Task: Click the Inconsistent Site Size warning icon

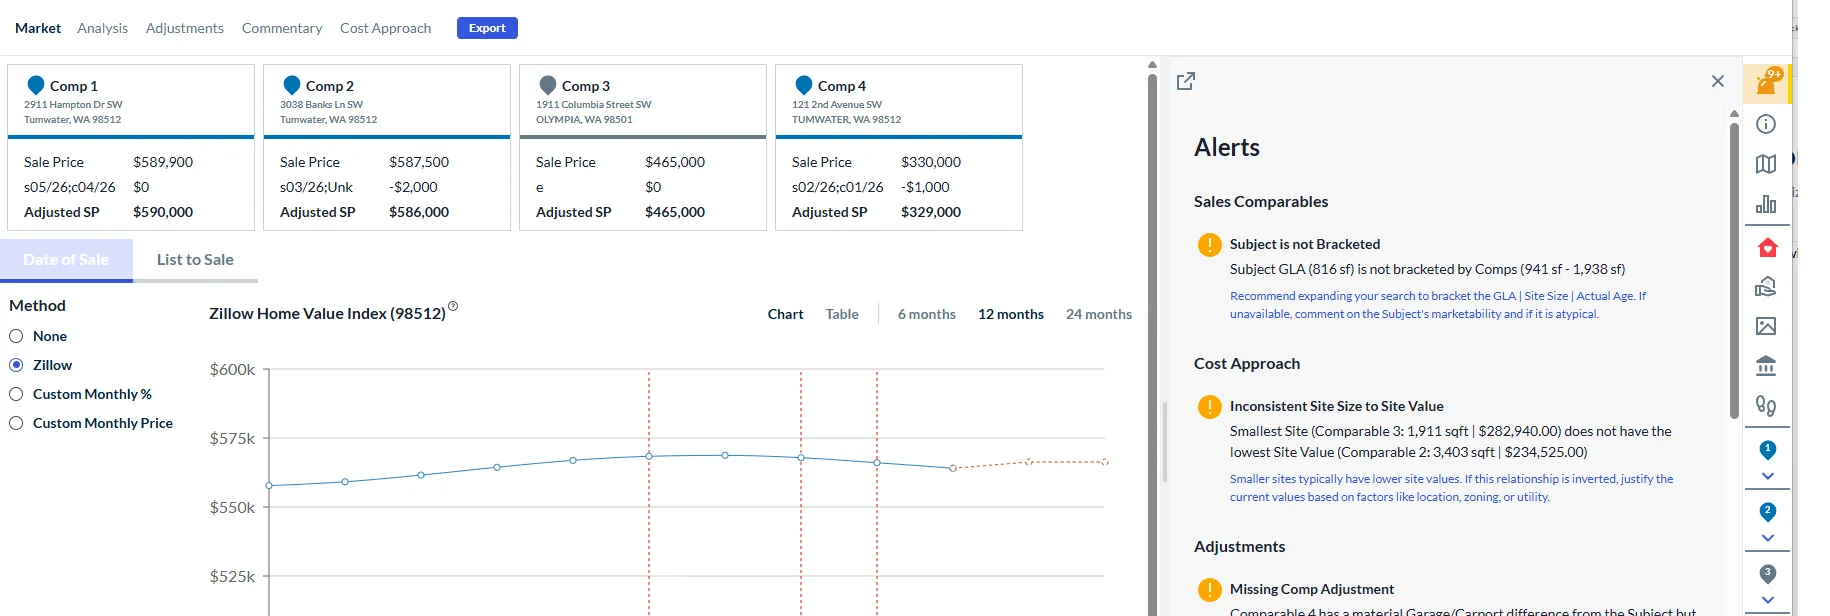Action: [x=1209, y=406]
